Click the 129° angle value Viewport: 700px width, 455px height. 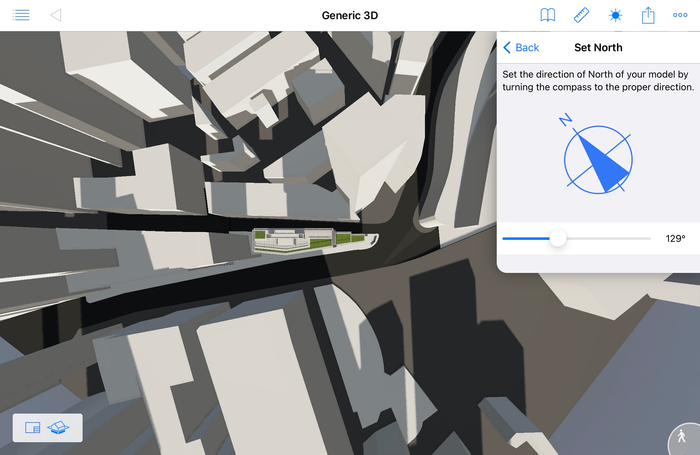(x=675, y=238)
